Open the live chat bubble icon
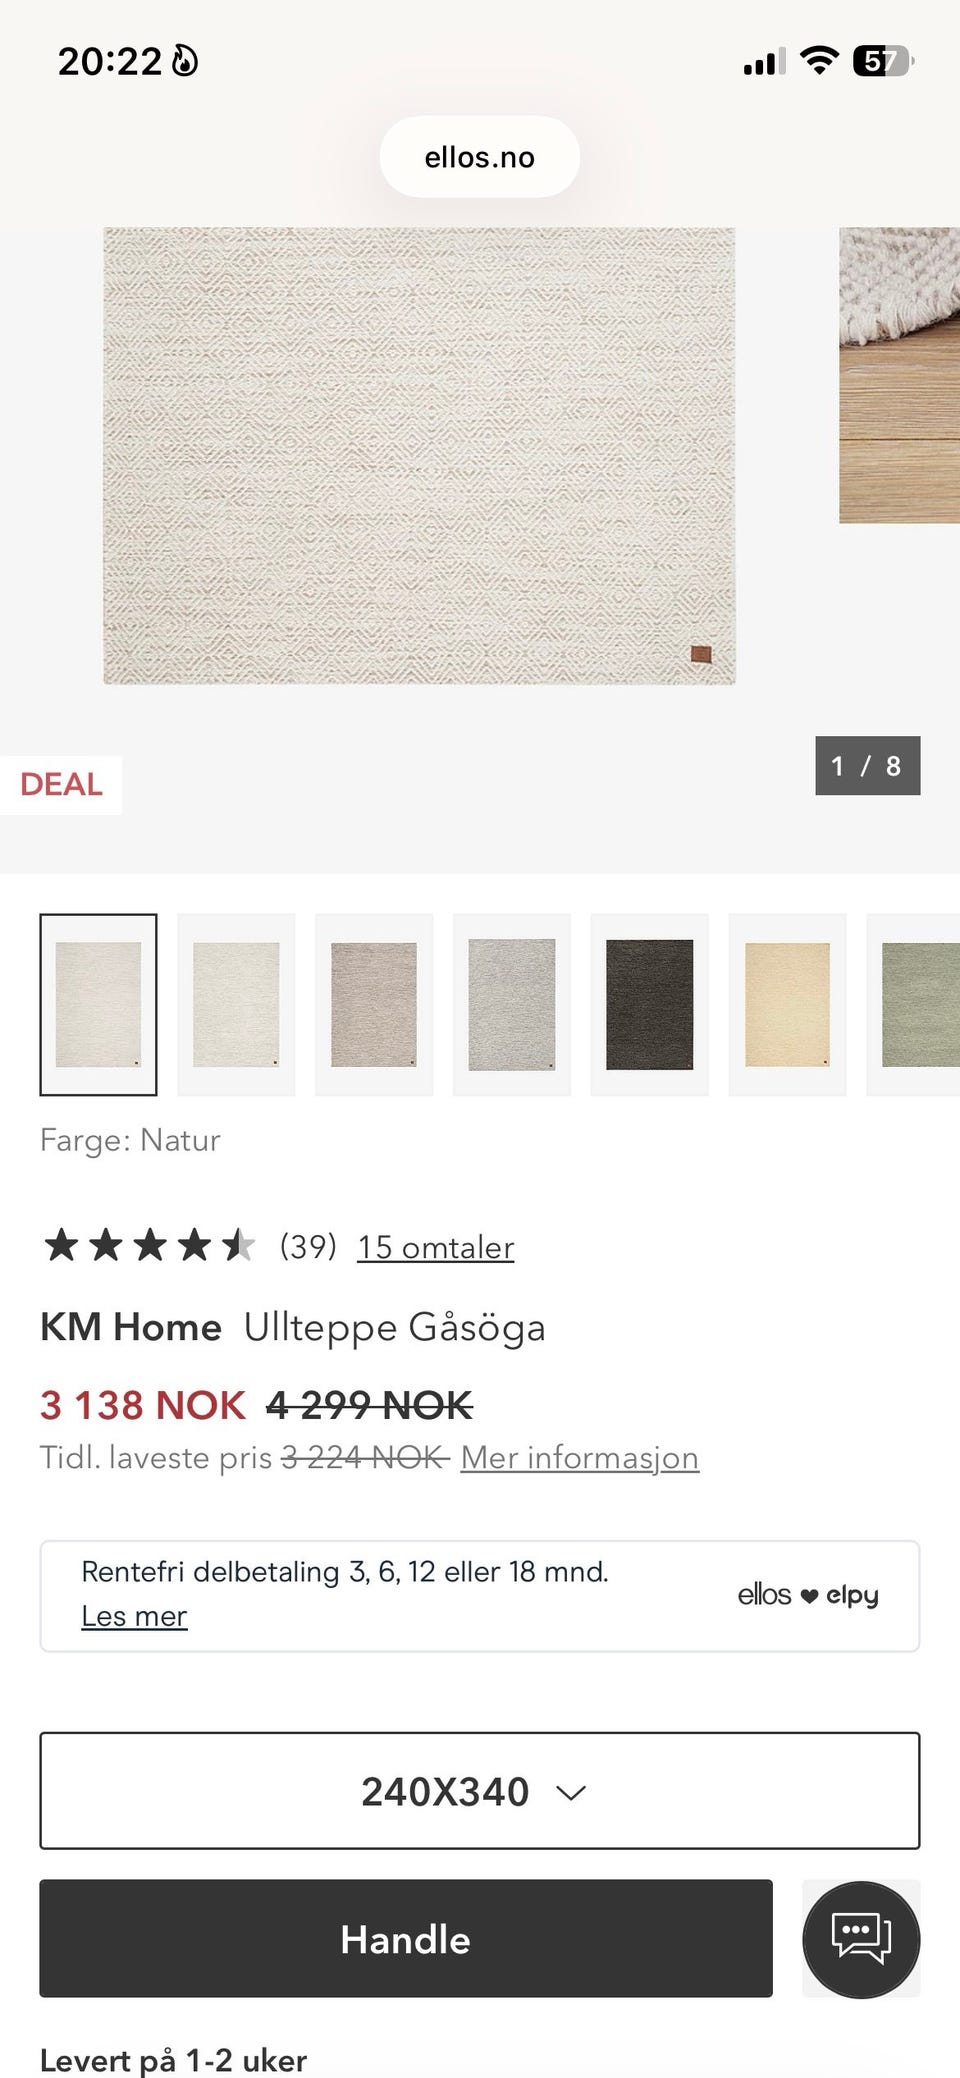 (x=861, y=1939)
